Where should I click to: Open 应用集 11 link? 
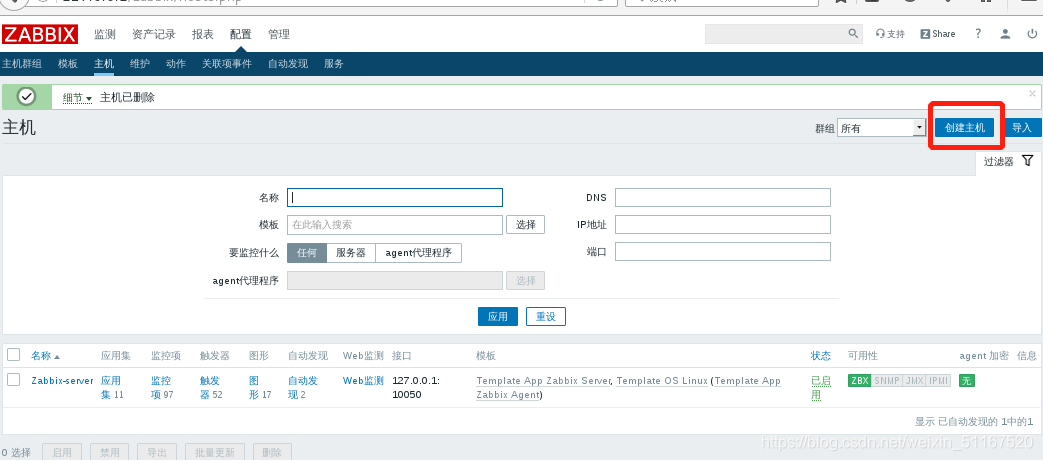(112, 387)
